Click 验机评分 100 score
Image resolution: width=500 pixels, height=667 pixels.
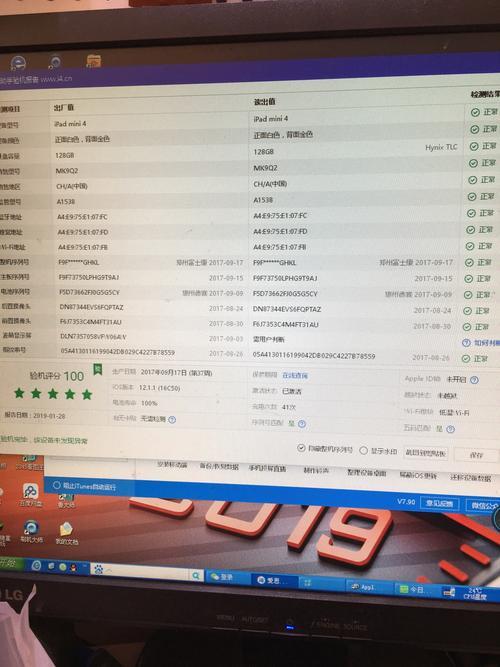57,376
